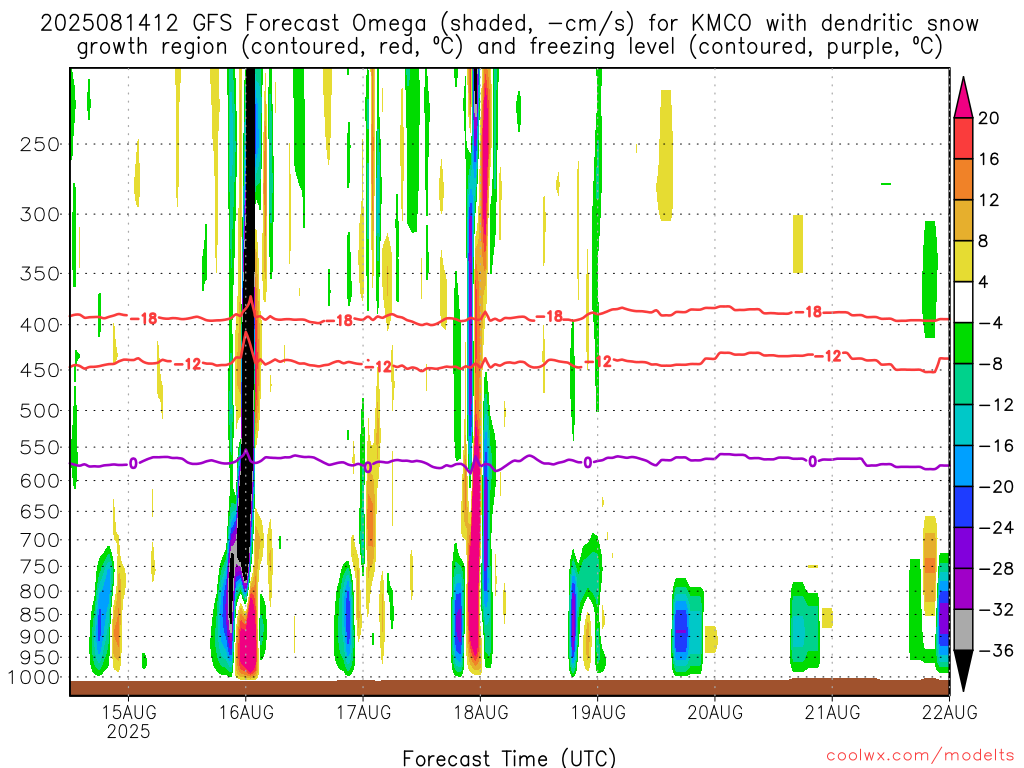1024x768 pixels.
Task: Click the 450 pressure level label
Action: pos(40,370)
